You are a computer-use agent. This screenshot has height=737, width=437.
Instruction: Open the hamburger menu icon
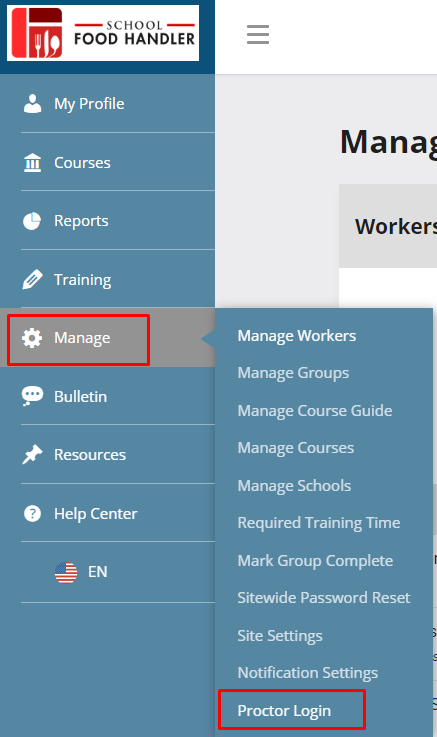[258, 35]
